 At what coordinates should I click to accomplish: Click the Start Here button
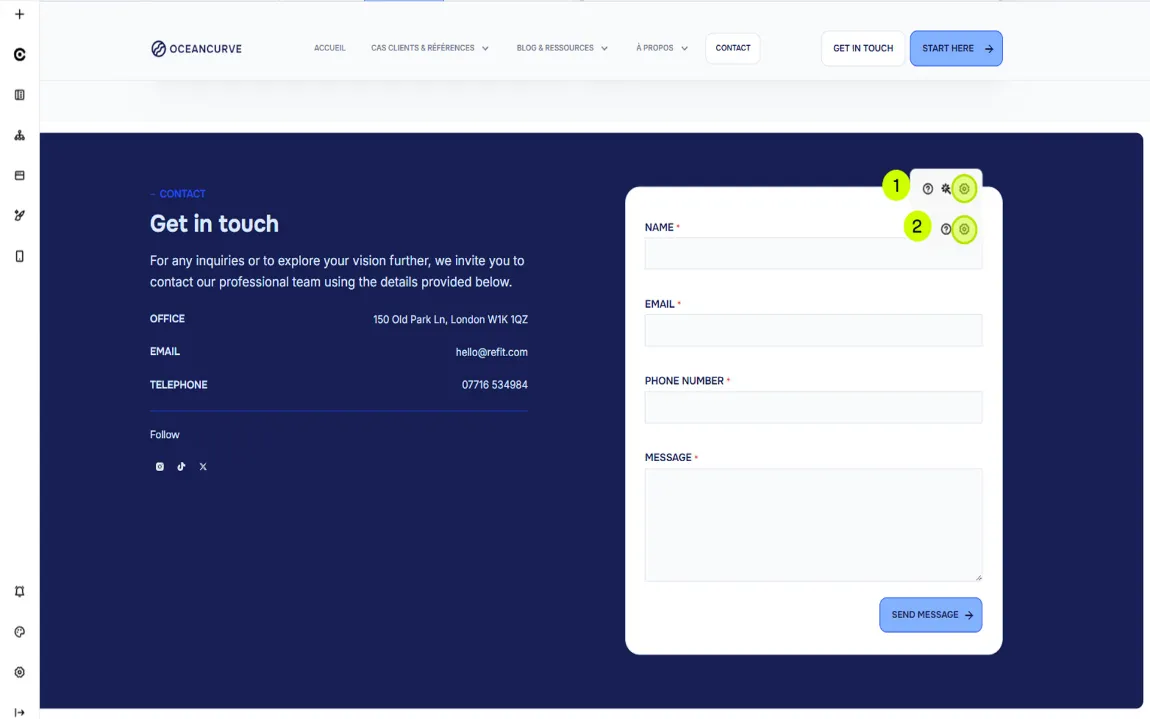956,48
